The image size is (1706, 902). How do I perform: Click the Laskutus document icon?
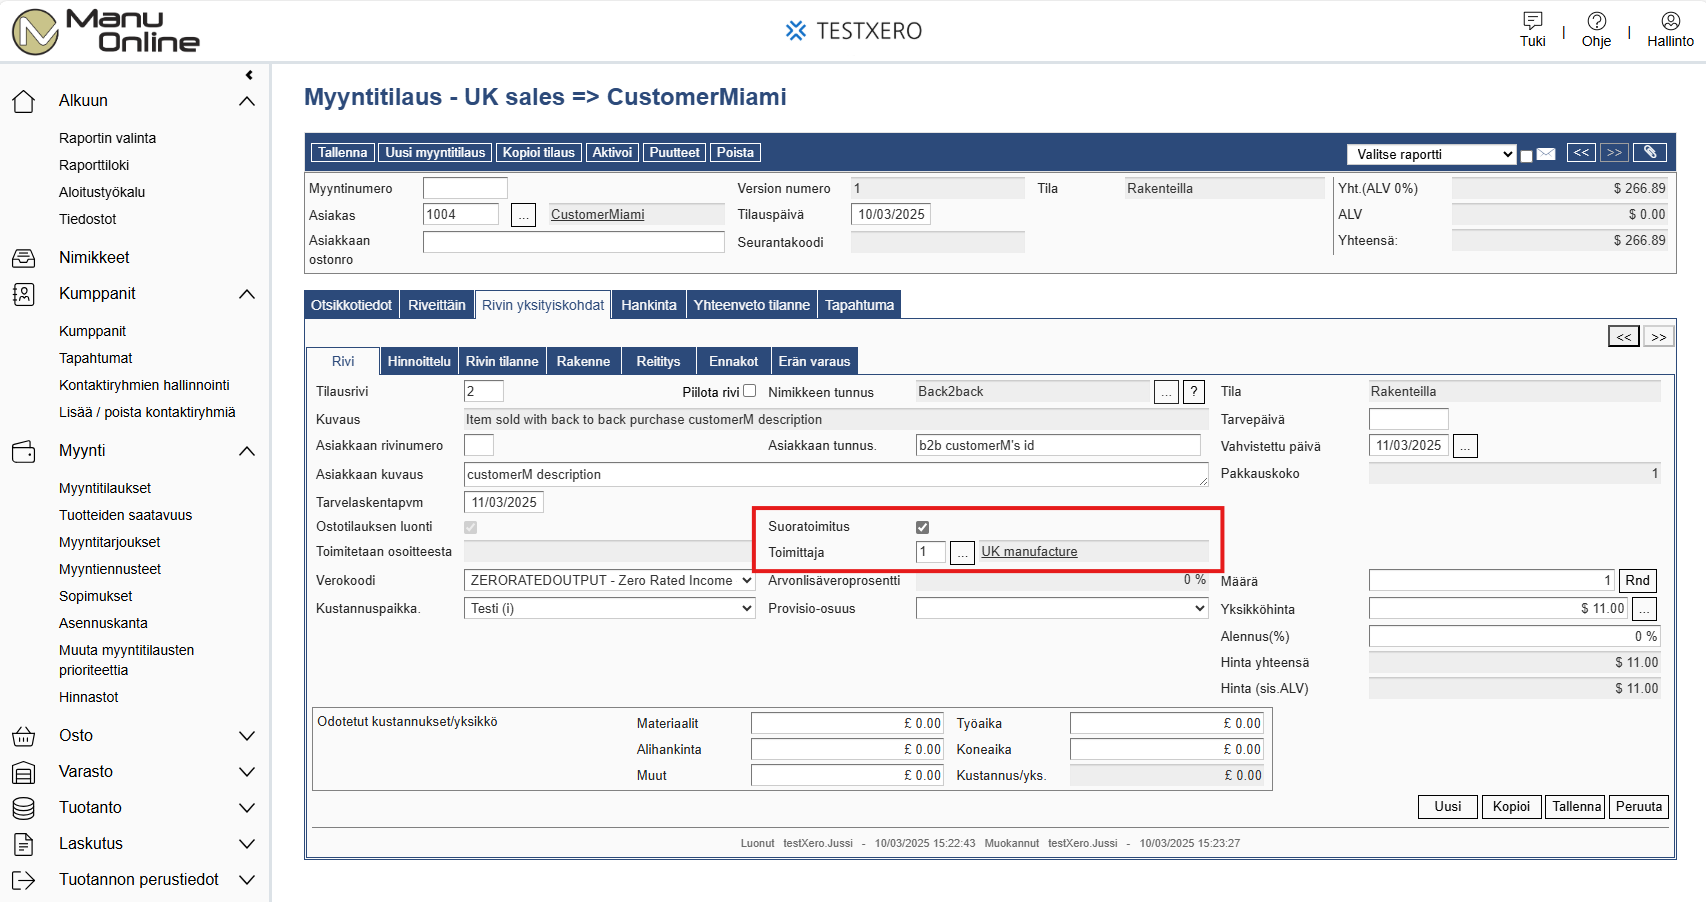tap(23, 844)
